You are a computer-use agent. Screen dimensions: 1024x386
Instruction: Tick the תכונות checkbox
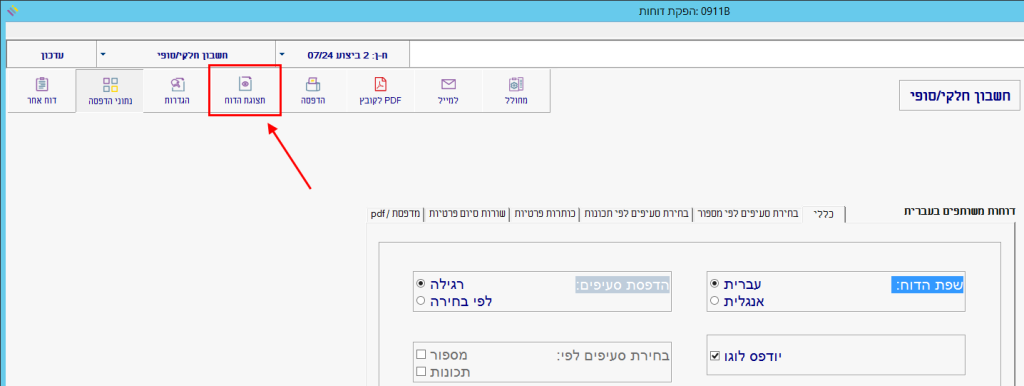421,372
